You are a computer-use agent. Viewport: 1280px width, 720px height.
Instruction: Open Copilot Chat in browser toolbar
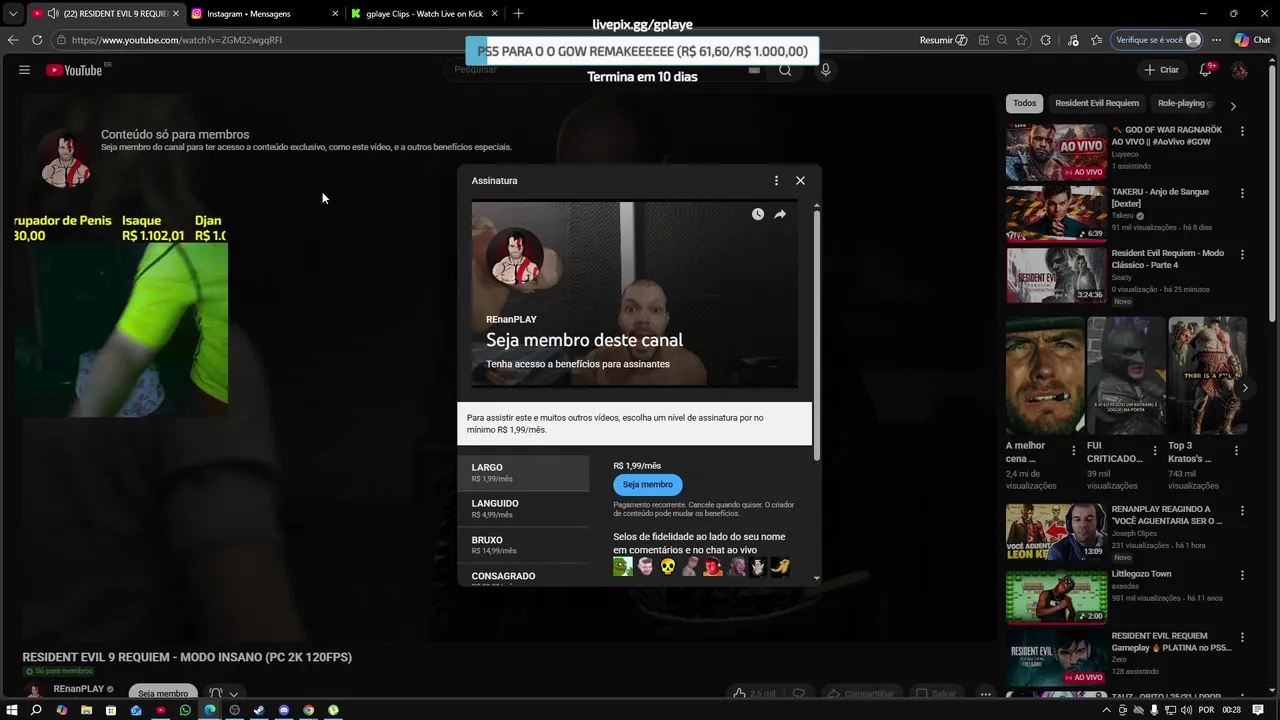(1255, 40)
